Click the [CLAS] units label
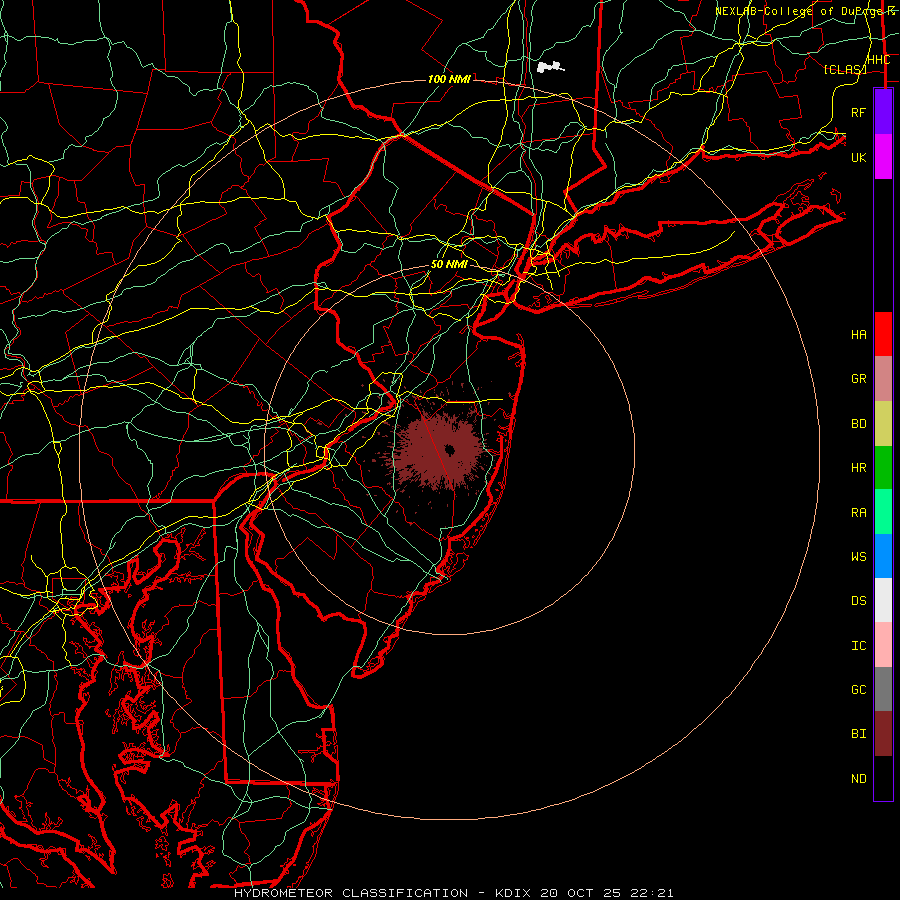900x900 pixels. coord(845,69)
